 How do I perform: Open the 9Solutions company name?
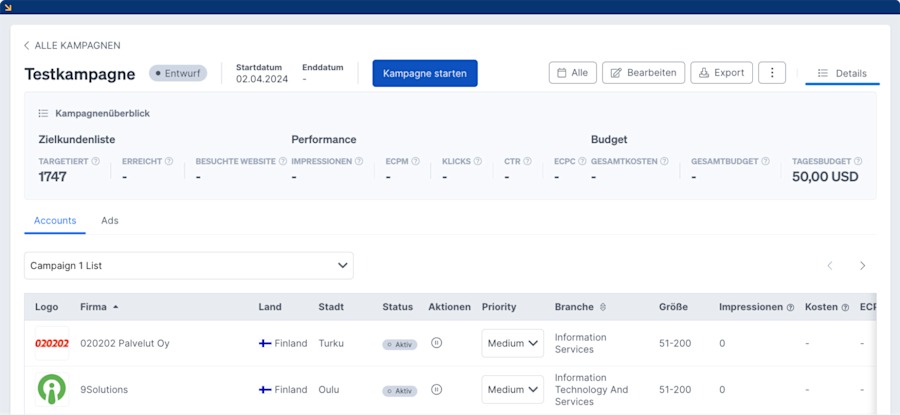(104, 390)
